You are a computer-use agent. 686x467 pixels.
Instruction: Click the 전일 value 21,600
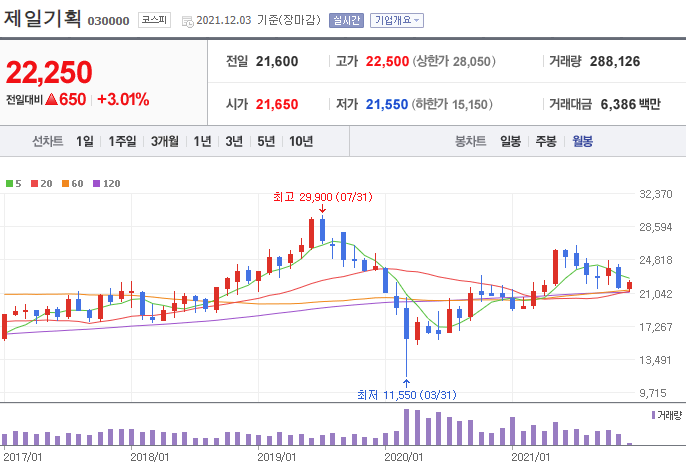click(277, 61)
